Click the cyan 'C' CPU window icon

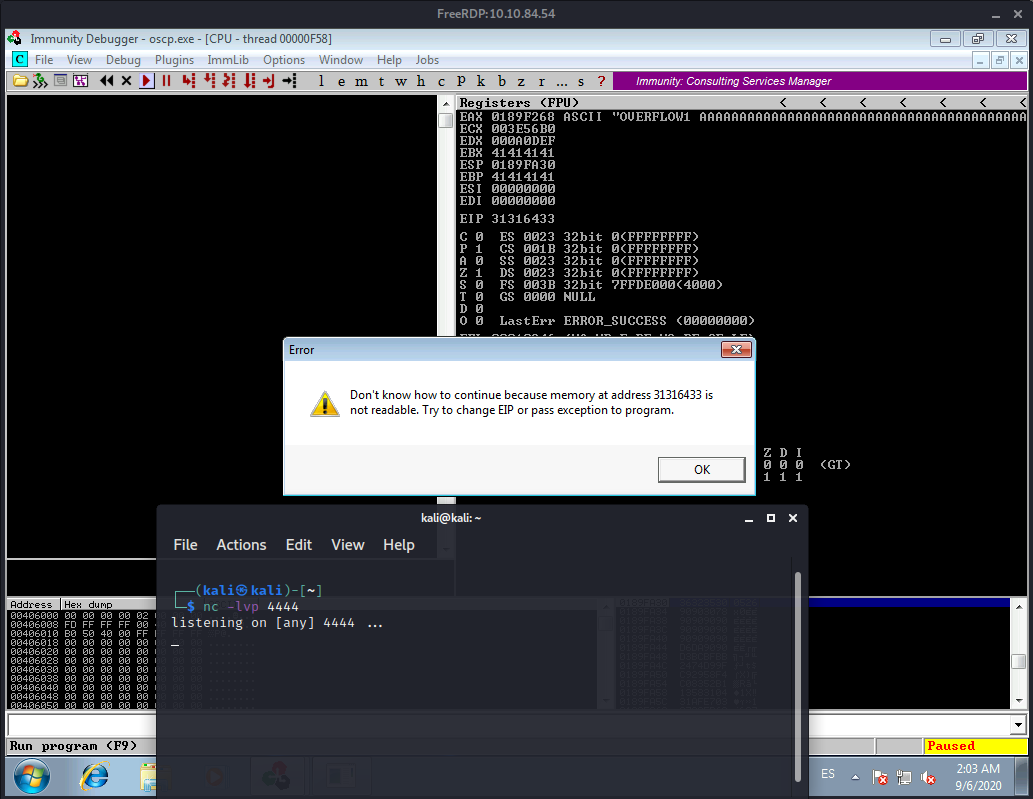20,59
